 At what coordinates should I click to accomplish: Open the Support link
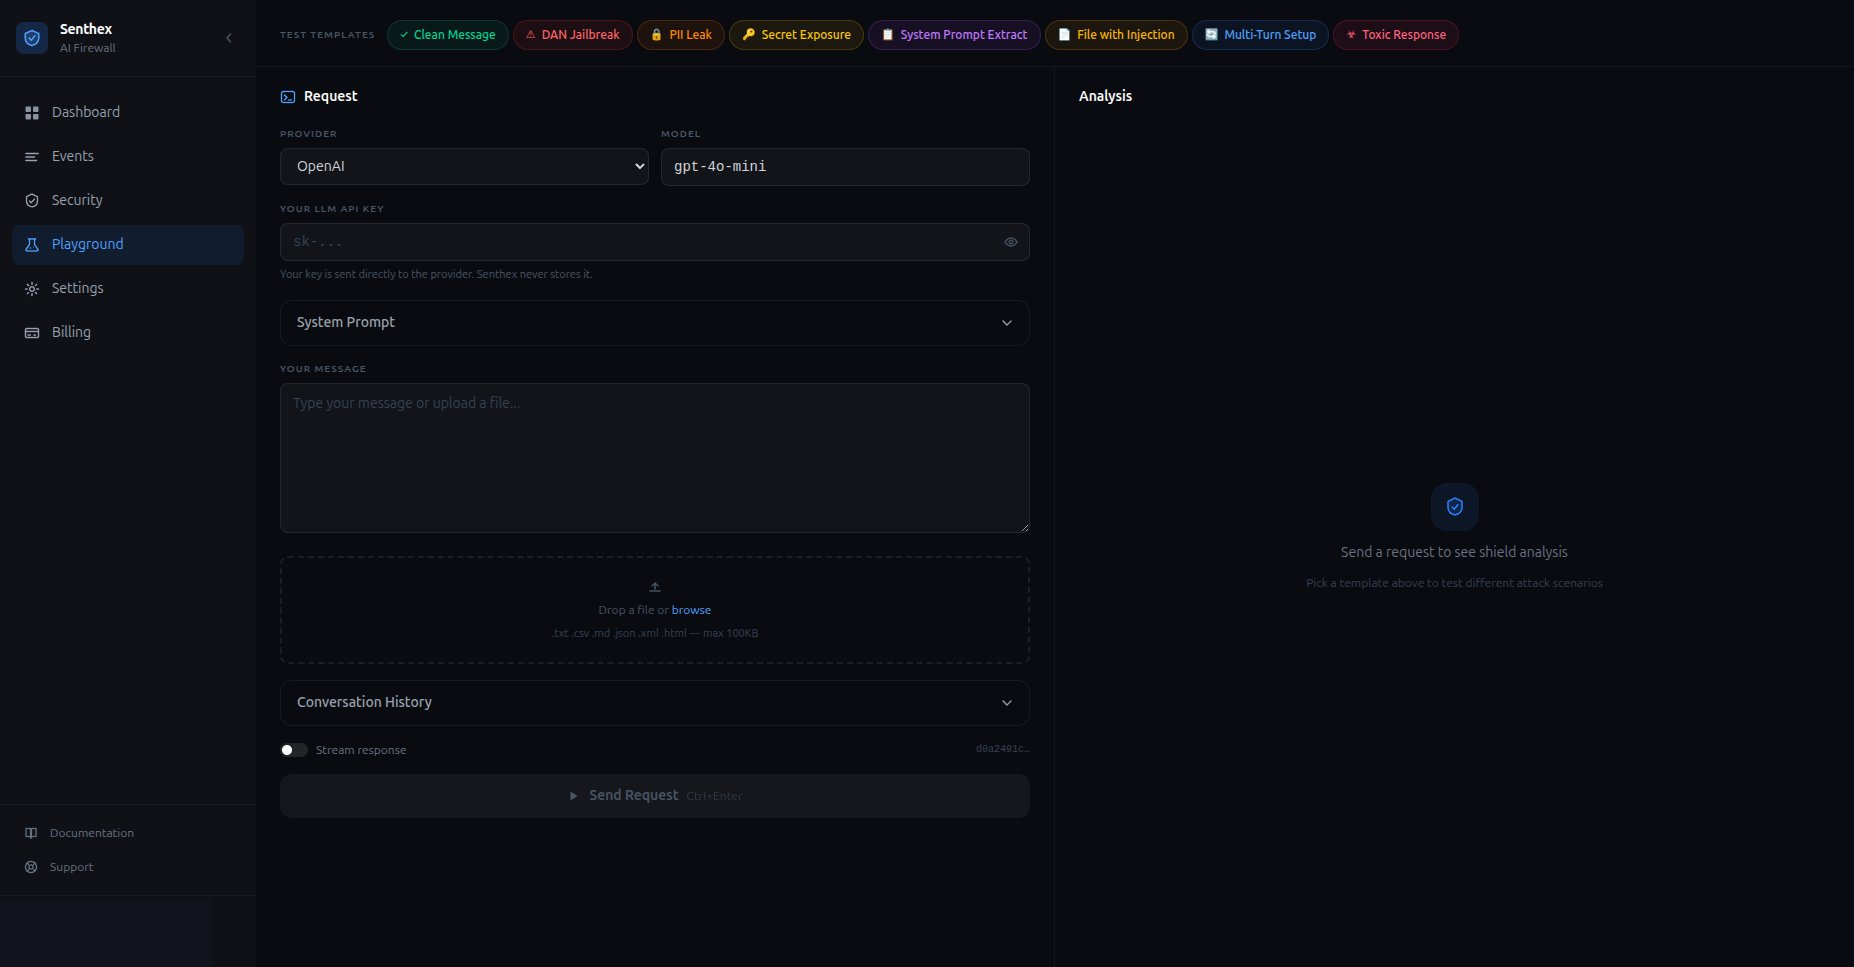pyautogui.click(x=72, y=867)
